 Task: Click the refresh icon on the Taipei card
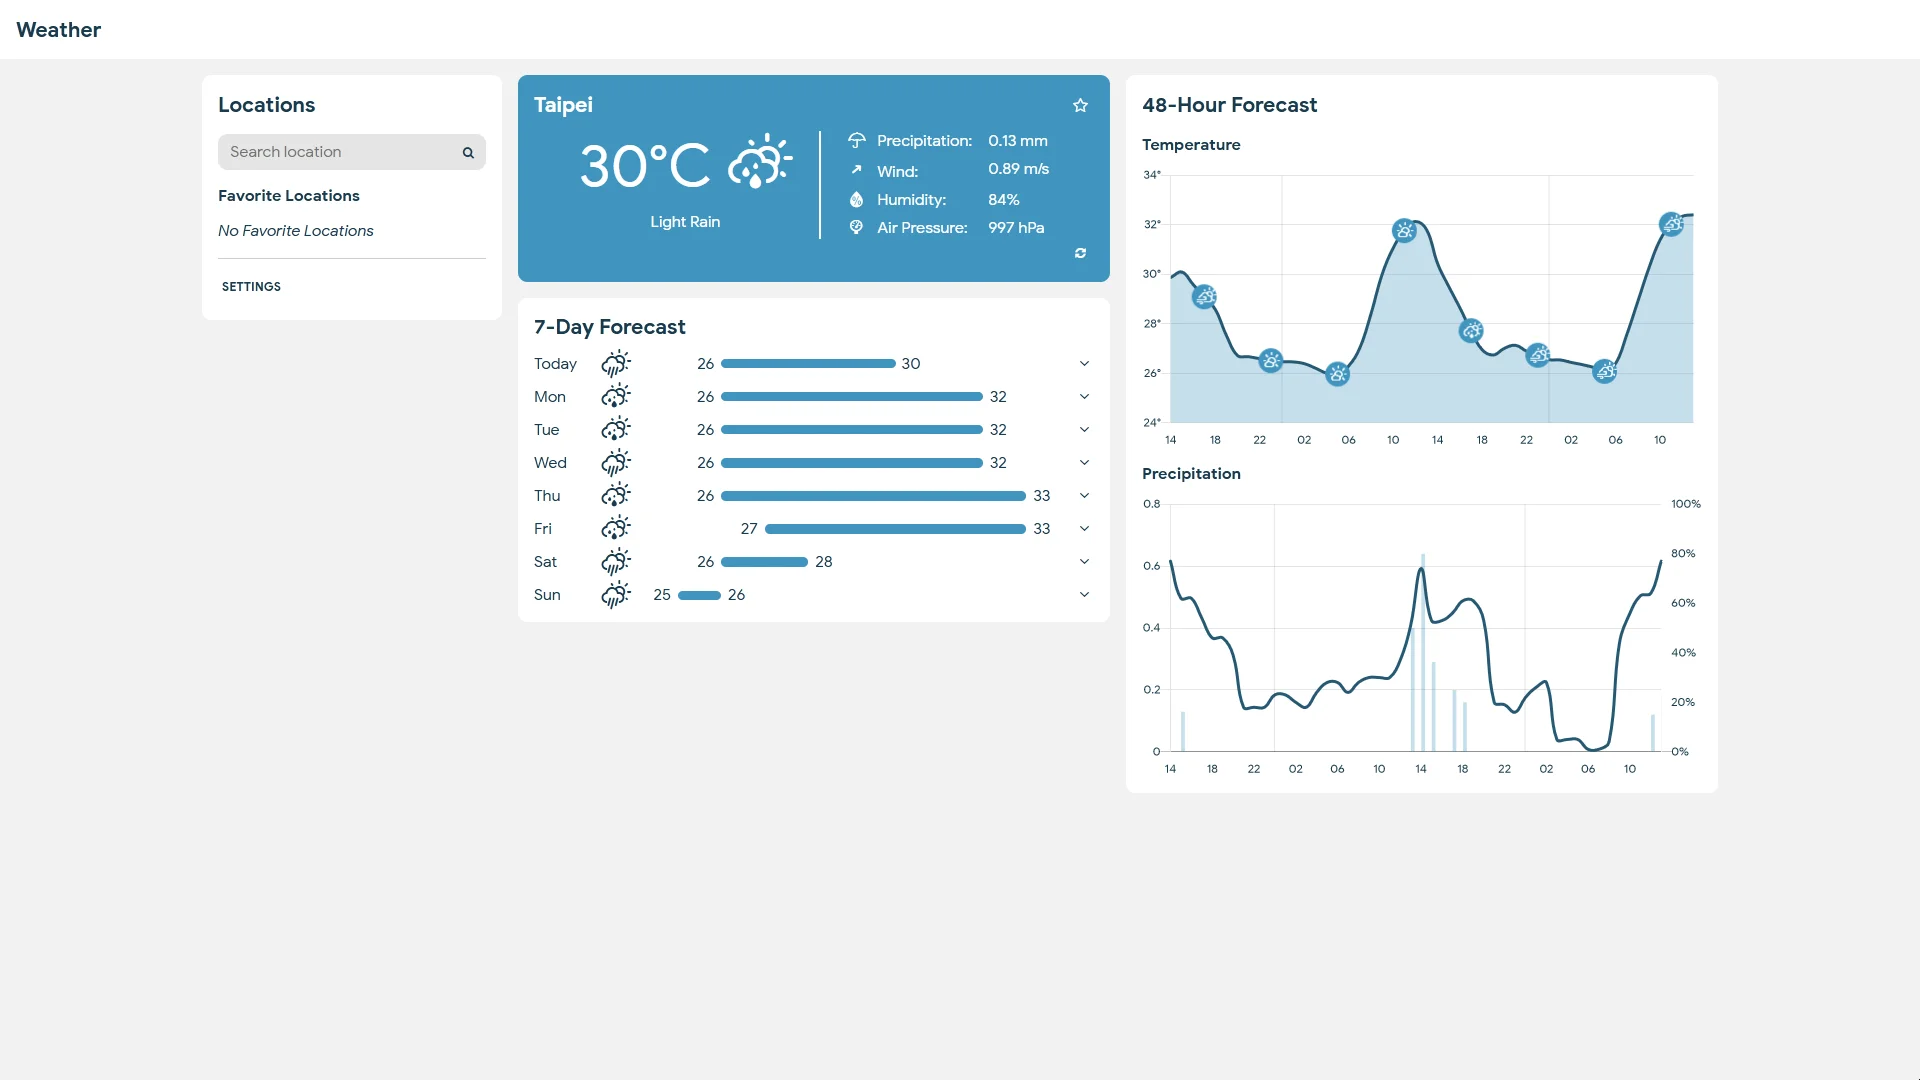click(x=1080, y=253)
